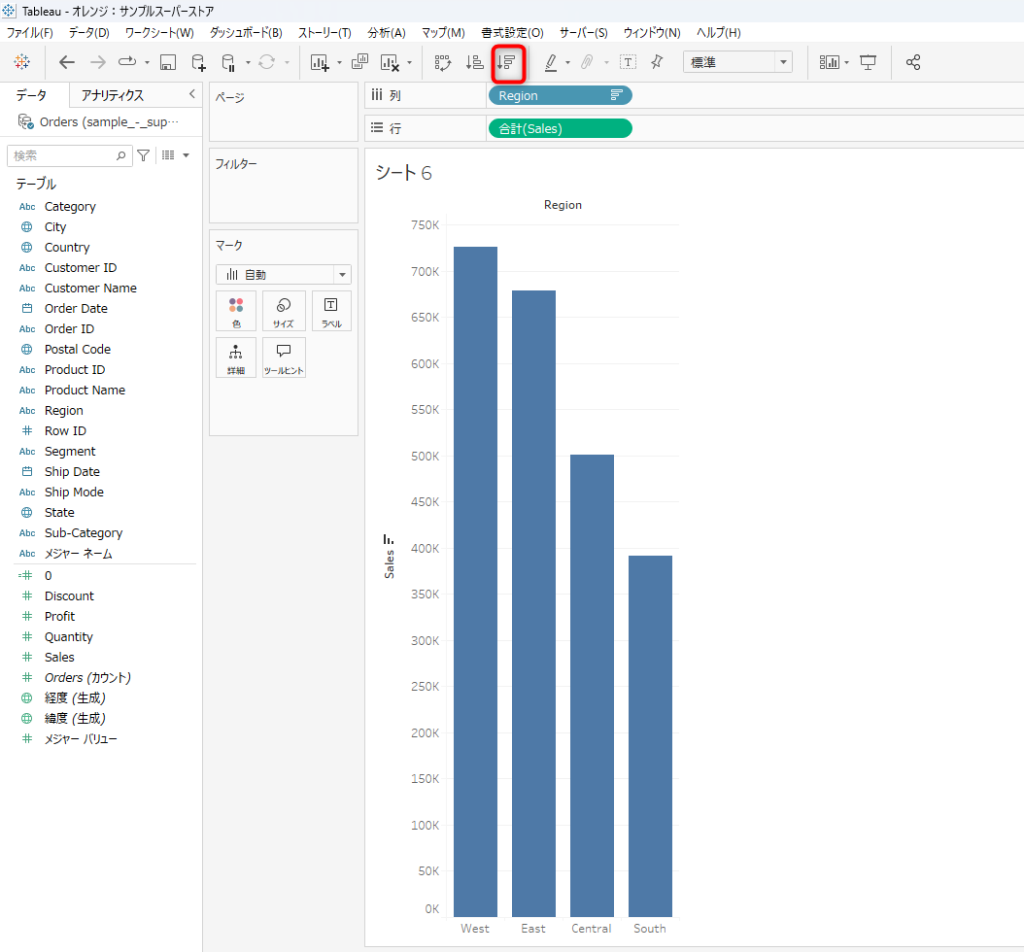
Task: Open presentation mode icon
Action: coord(868,62)
